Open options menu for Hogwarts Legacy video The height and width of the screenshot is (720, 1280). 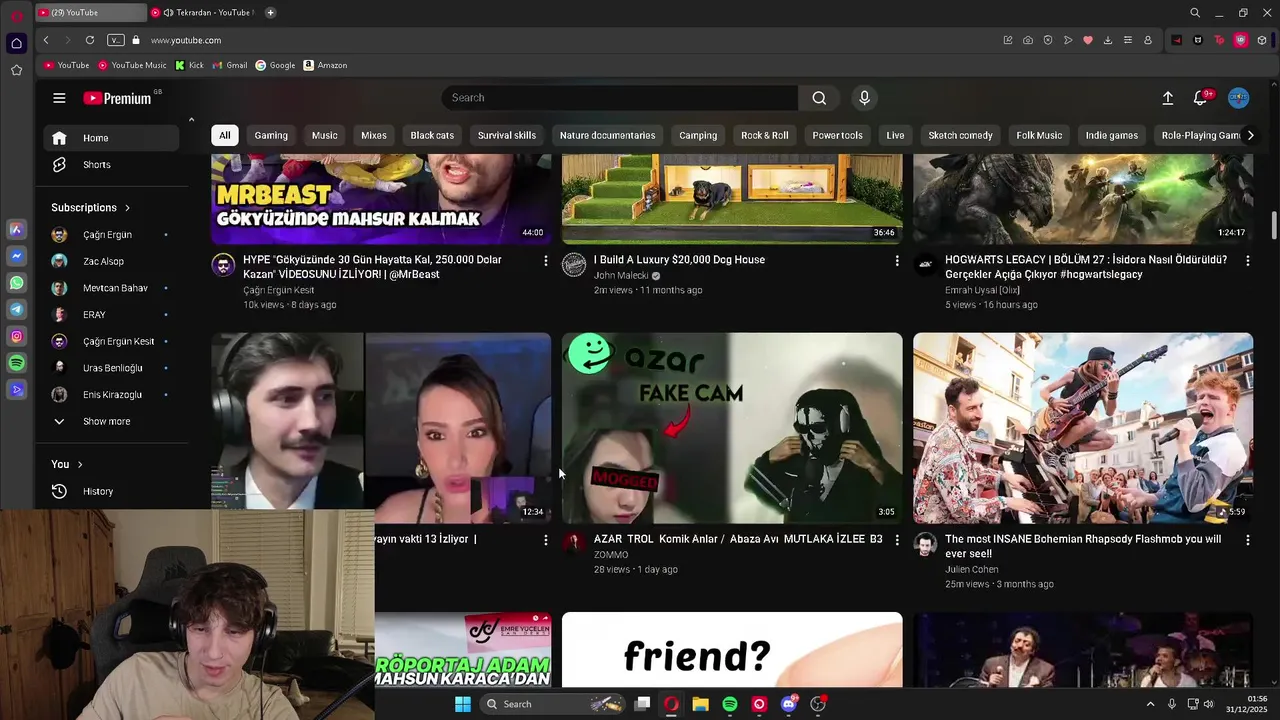coord(1247,261)
